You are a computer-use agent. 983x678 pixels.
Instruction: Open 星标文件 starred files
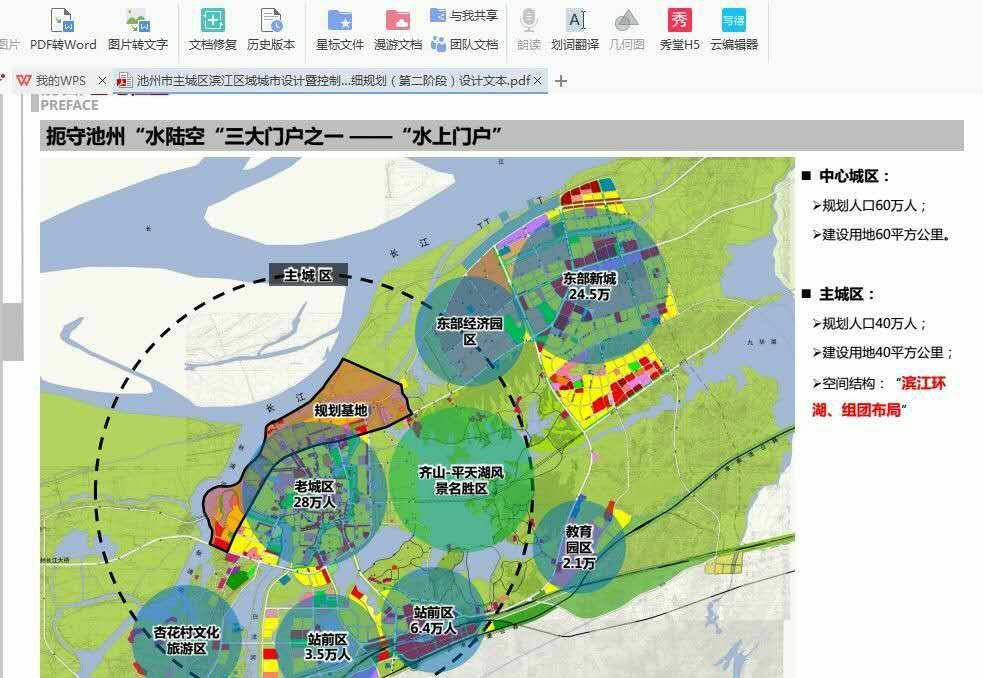(x=339, y=29)
